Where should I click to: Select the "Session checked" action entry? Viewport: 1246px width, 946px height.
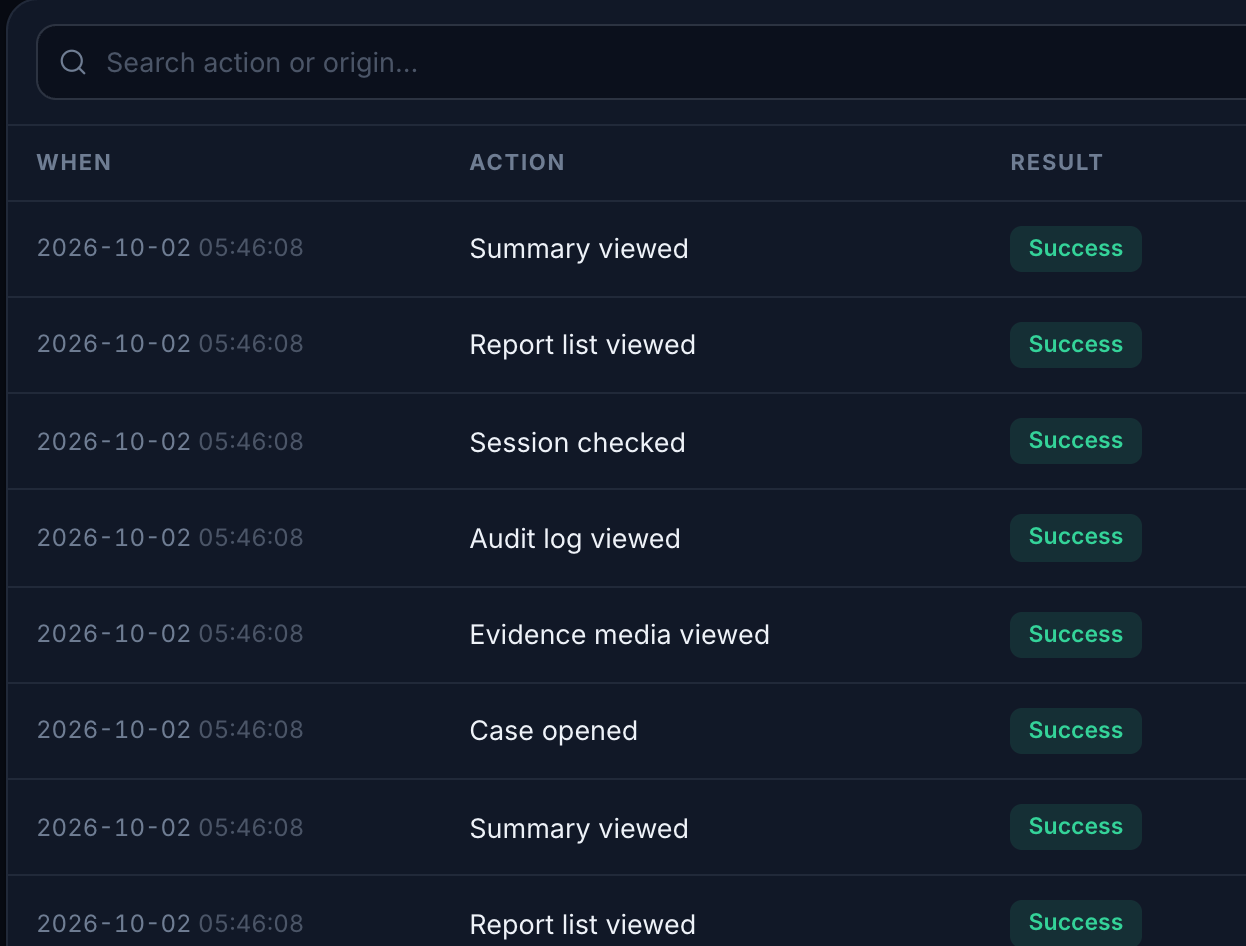tap(577, 442)
